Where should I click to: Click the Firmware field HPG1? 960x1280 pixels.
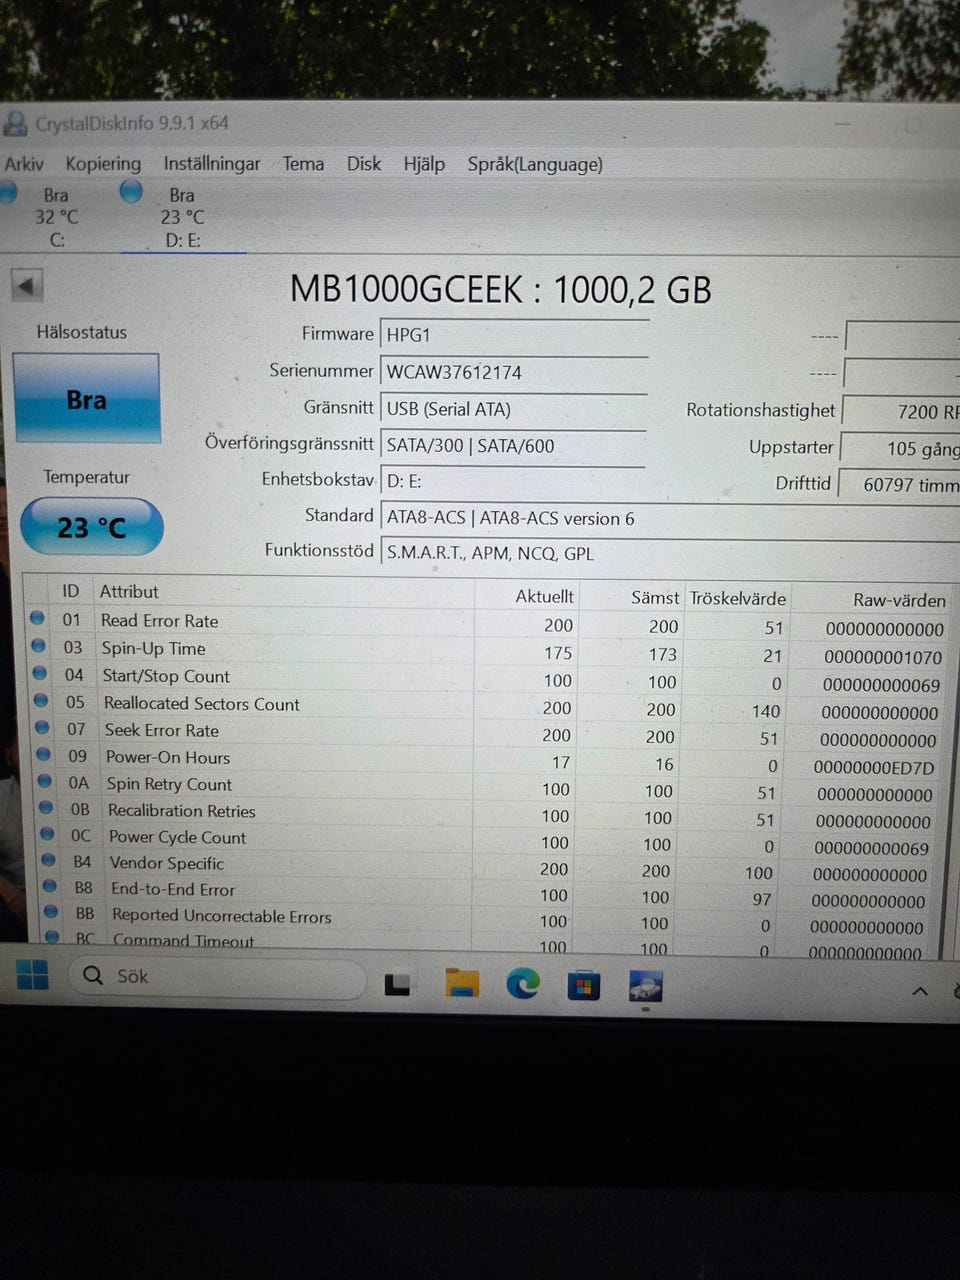514,335
